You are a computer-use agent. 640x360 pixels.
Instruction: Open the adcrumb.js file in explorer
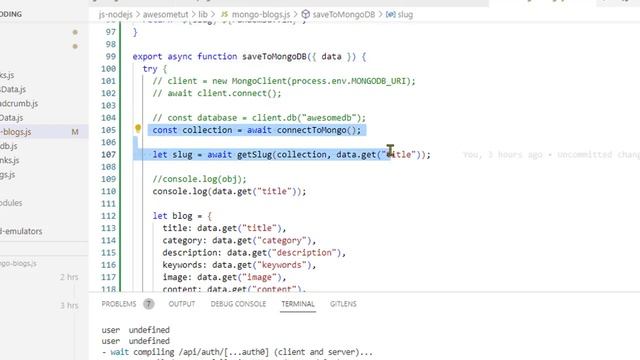(x=19, y=104)
